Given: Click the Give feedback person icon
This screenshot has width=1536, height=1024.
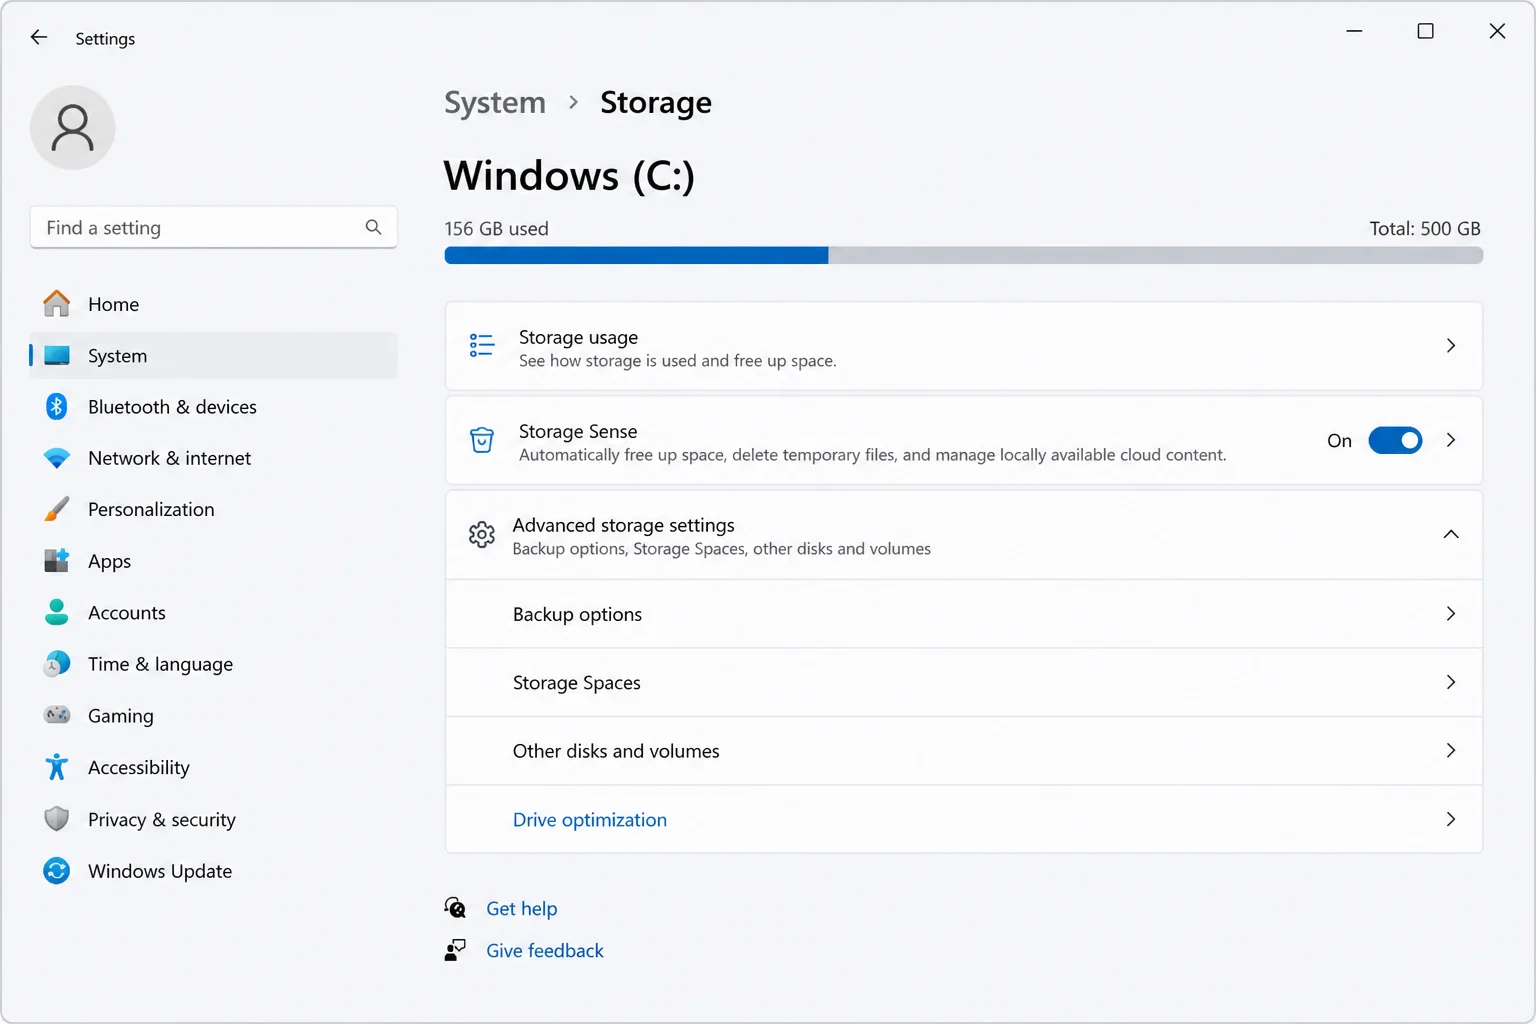Looking at the screenshot, I should (x=455, y=950).
